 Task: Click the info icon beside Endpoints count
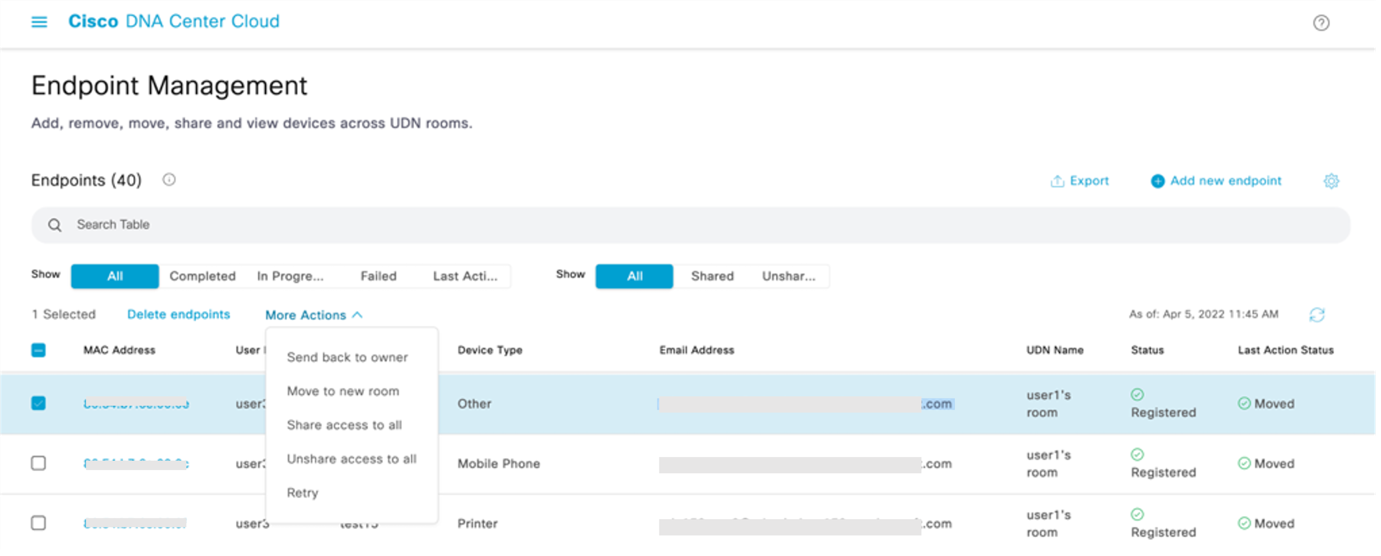(169, 180)
